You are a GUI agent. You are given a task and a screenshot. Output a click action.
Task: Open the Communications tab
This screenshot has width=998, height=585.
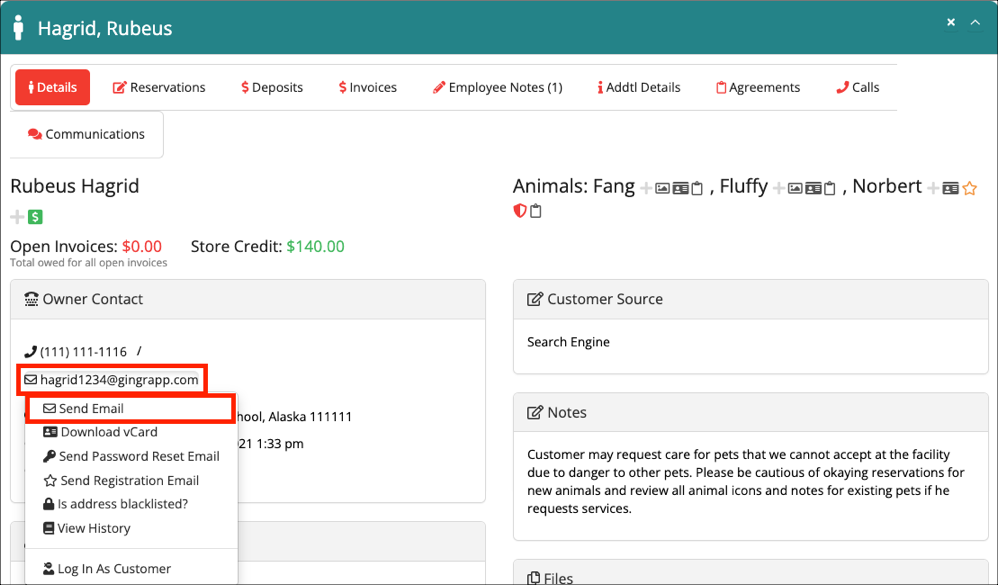(87, 134)
